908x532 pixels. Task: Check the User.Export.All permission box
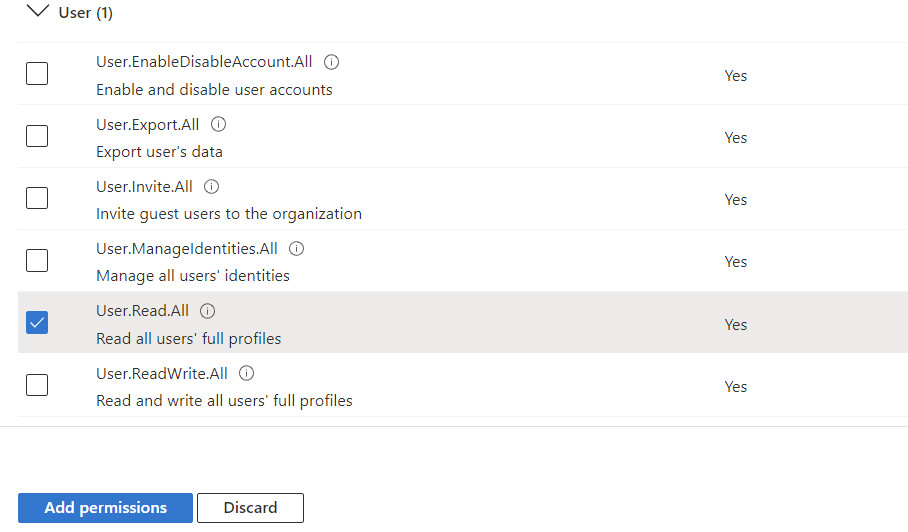[x=37, y=136]
